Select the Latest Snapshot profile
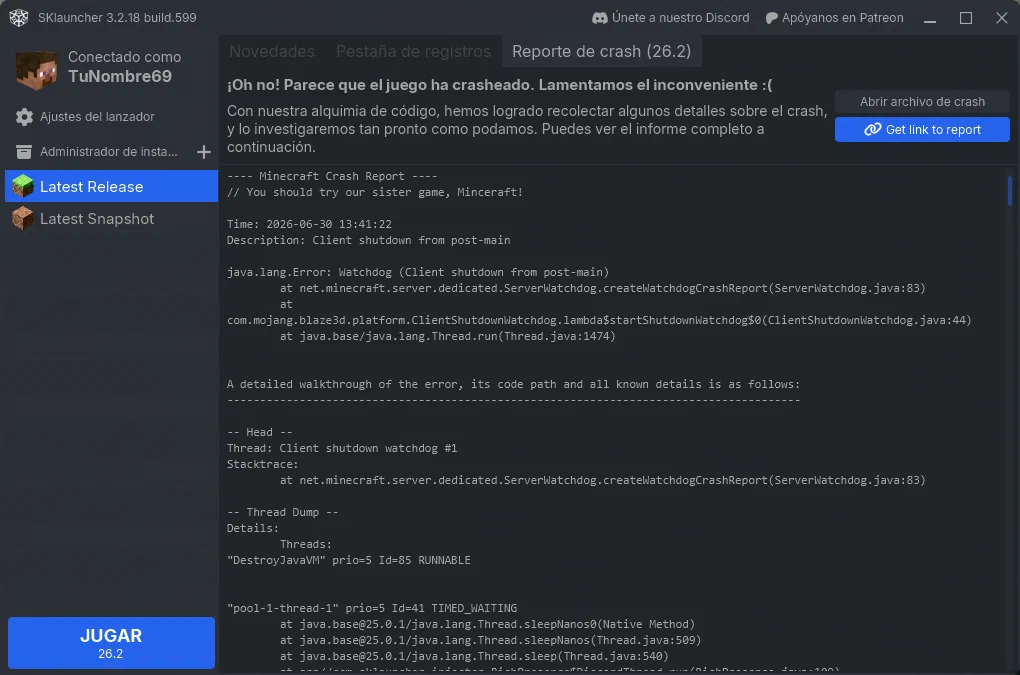This screenshot has width=1020, height=675. pyautogui.click(x=111, y=218)
